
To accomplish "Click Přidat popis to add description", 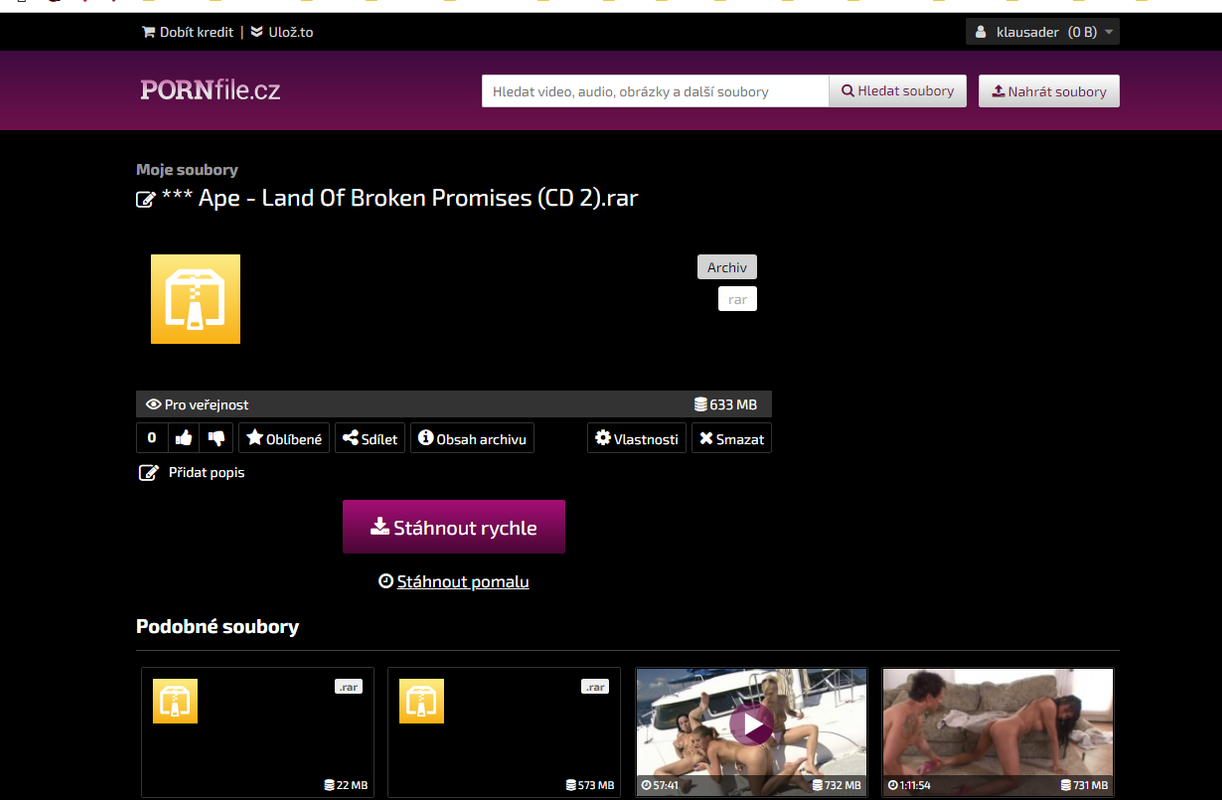I will 191,472.
